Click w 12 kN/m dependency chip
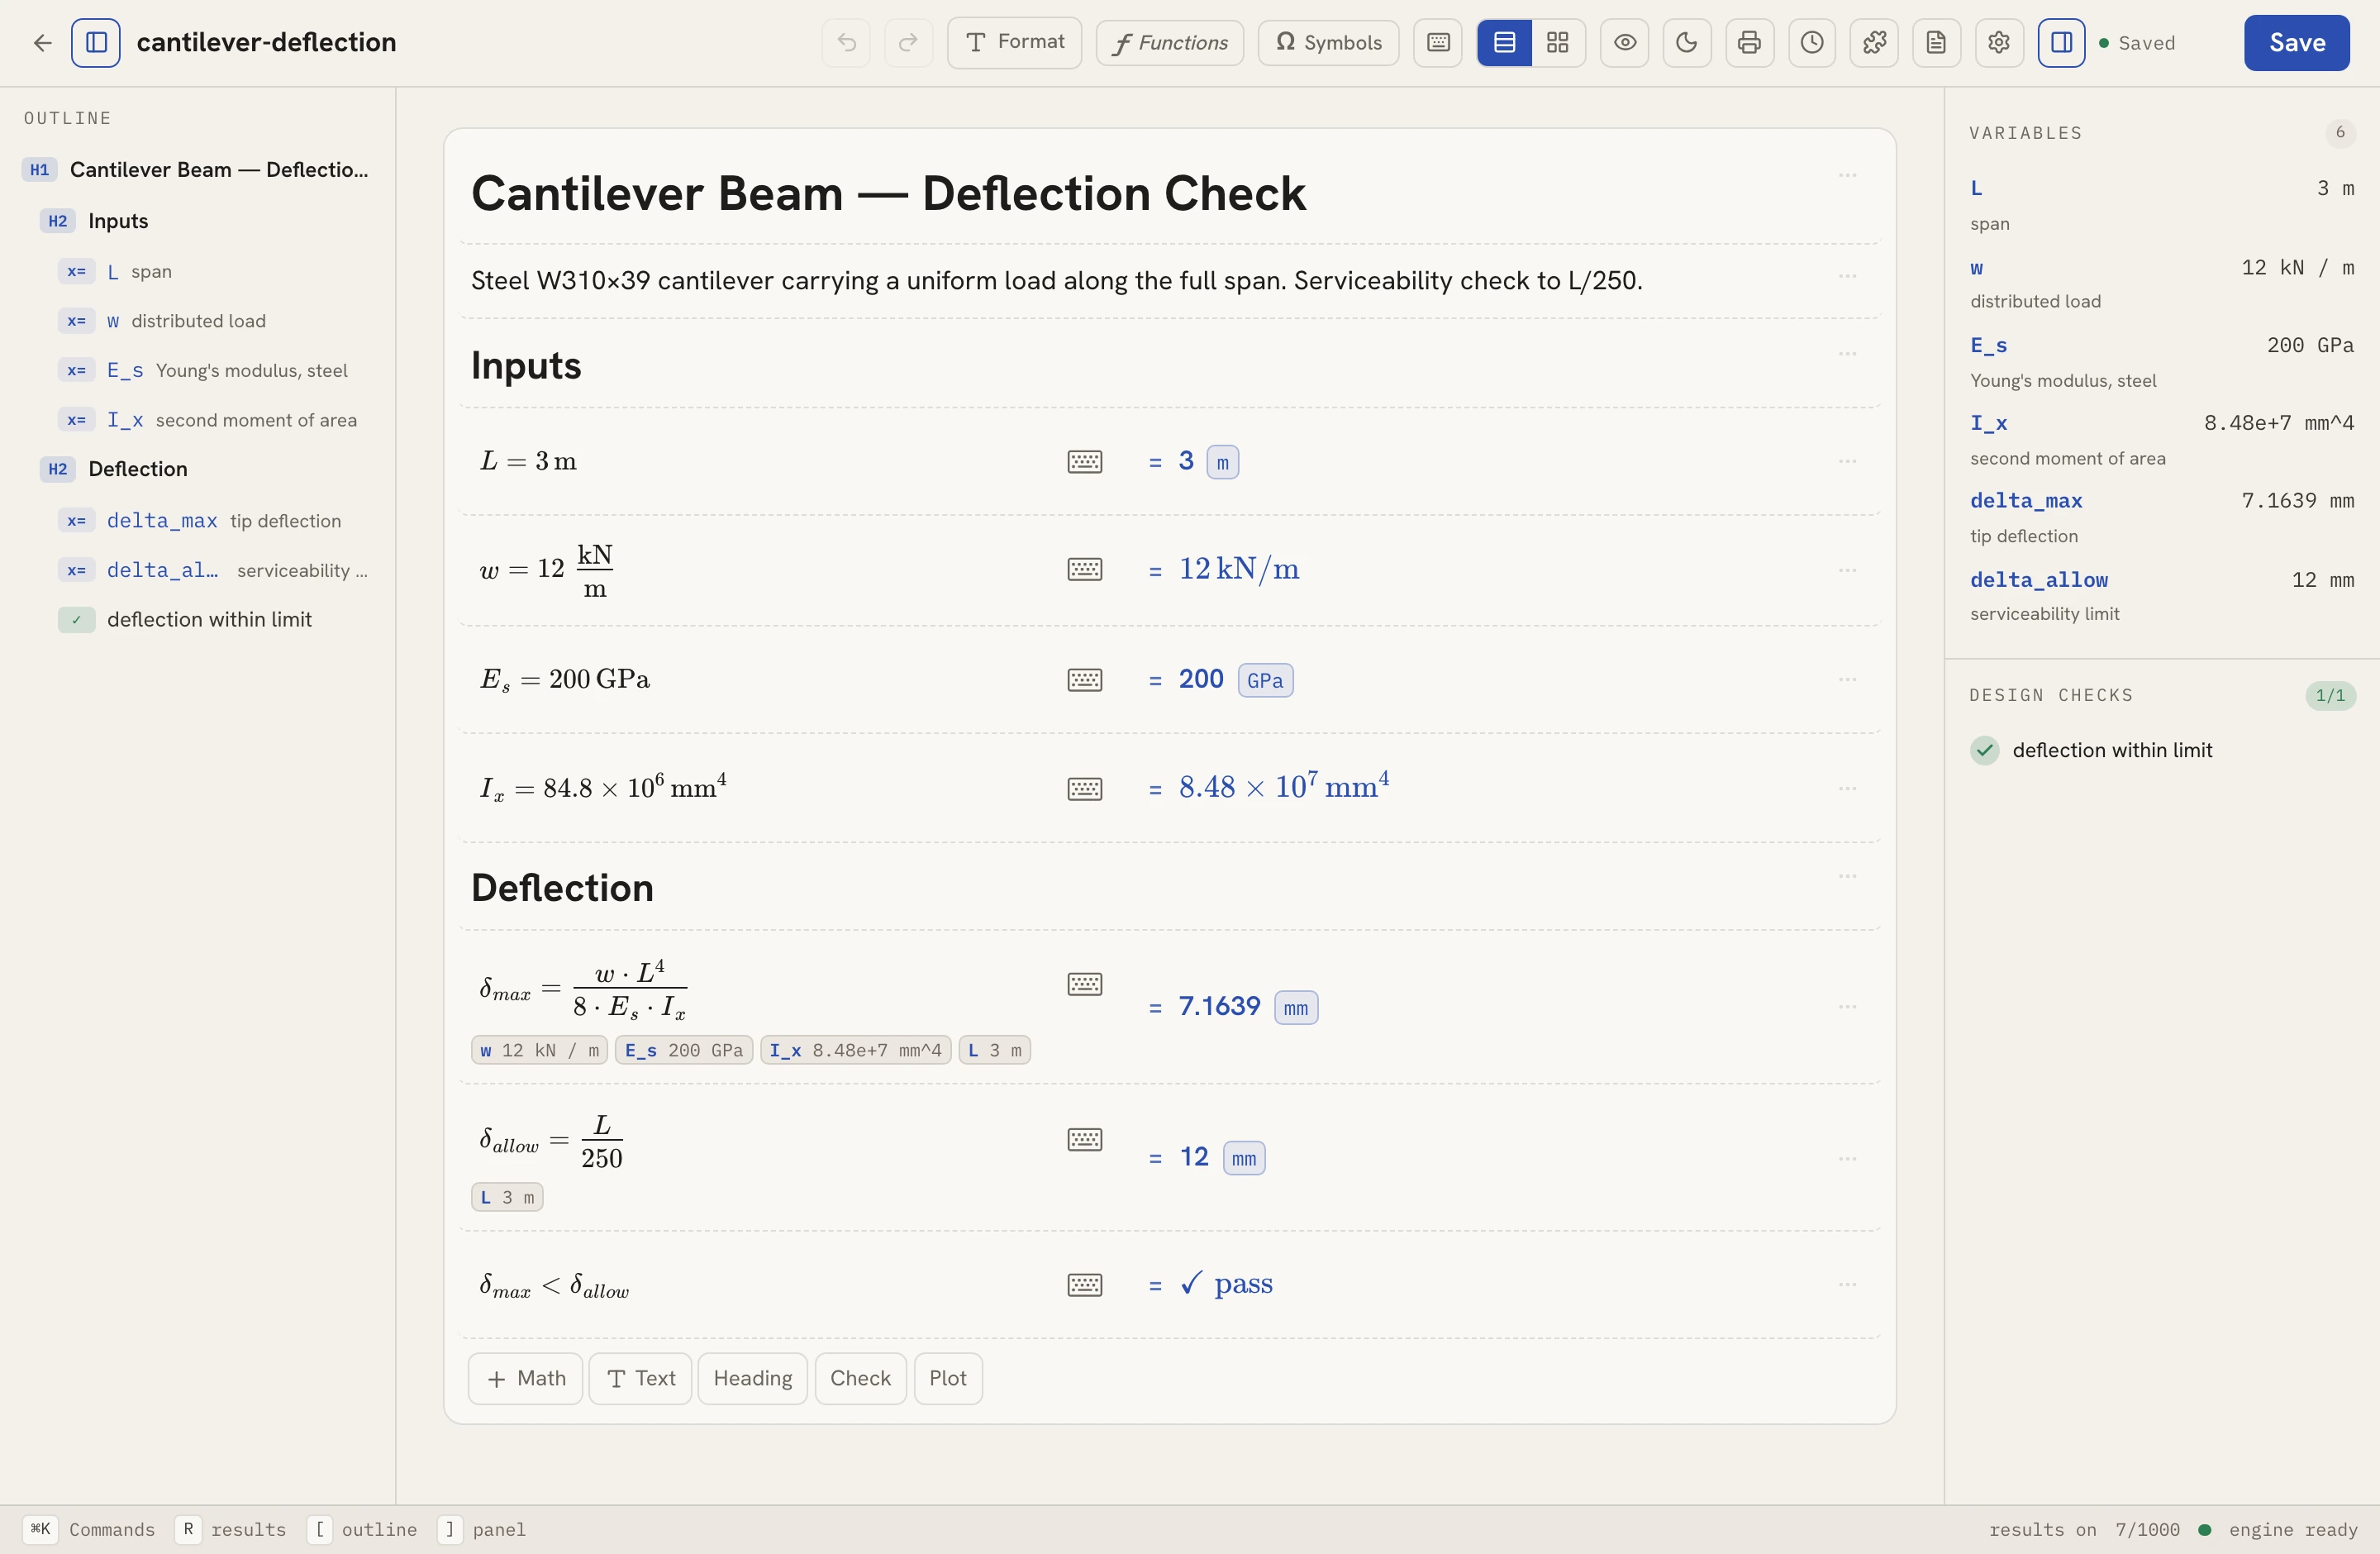Viewport: 2380px width, 1554px height. pyautogui.click(x=539, y=1051)
